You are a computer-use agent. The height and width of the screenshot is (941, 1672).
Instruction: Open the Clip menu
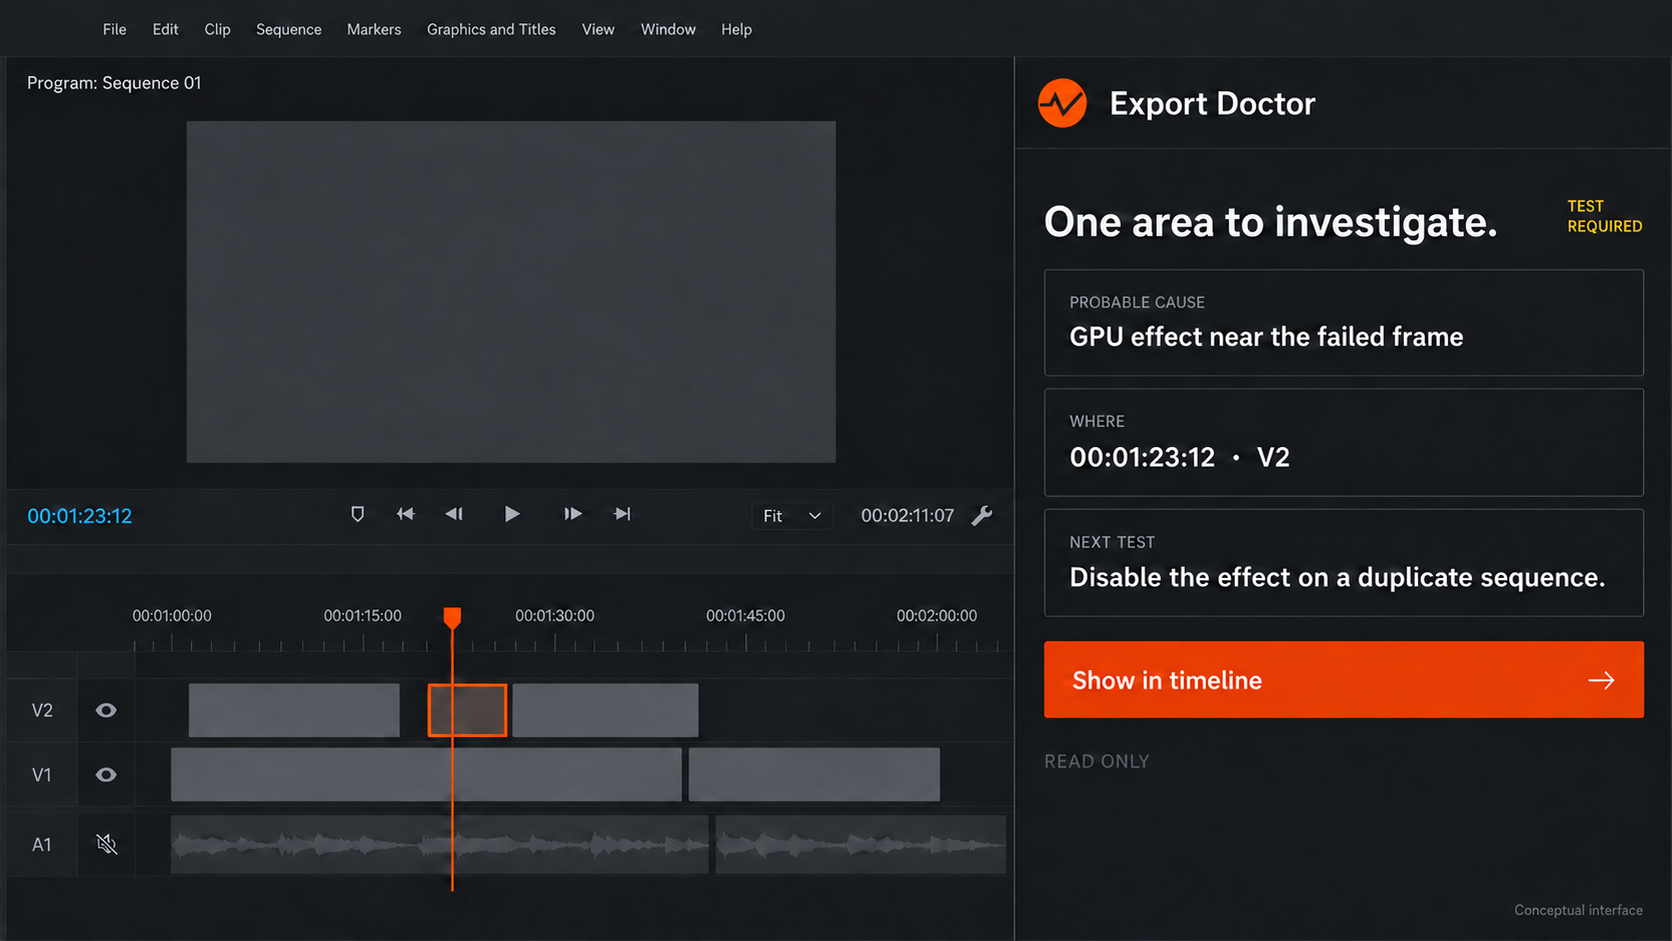coord(218,29)
